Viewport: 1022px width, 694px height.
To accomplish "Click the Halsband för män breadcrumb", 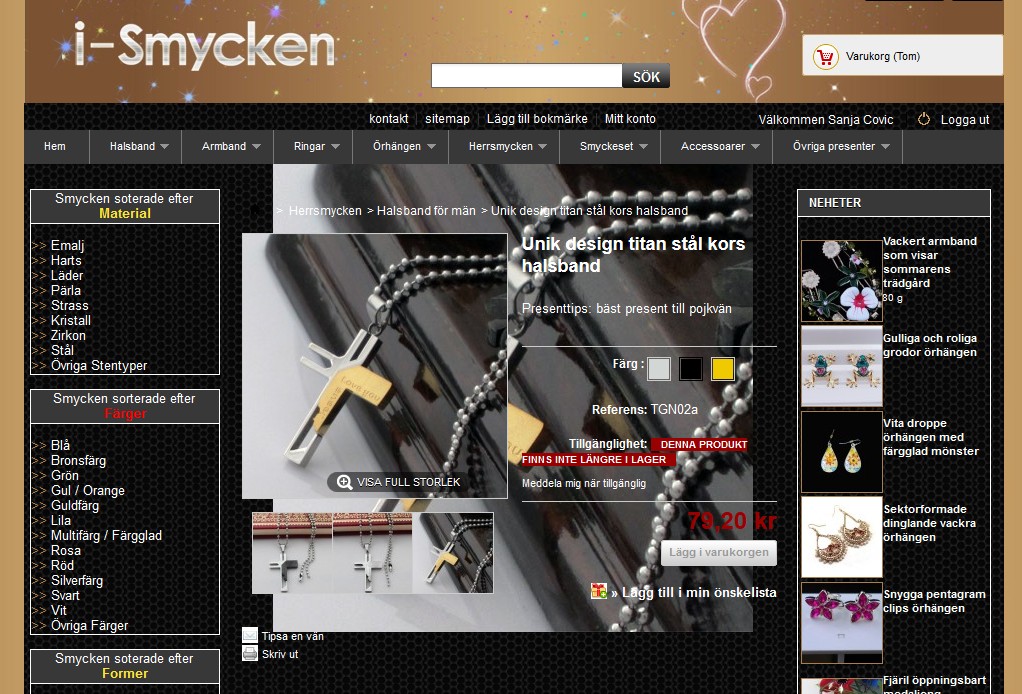I will pyautogui.click(x=426, y=210).
